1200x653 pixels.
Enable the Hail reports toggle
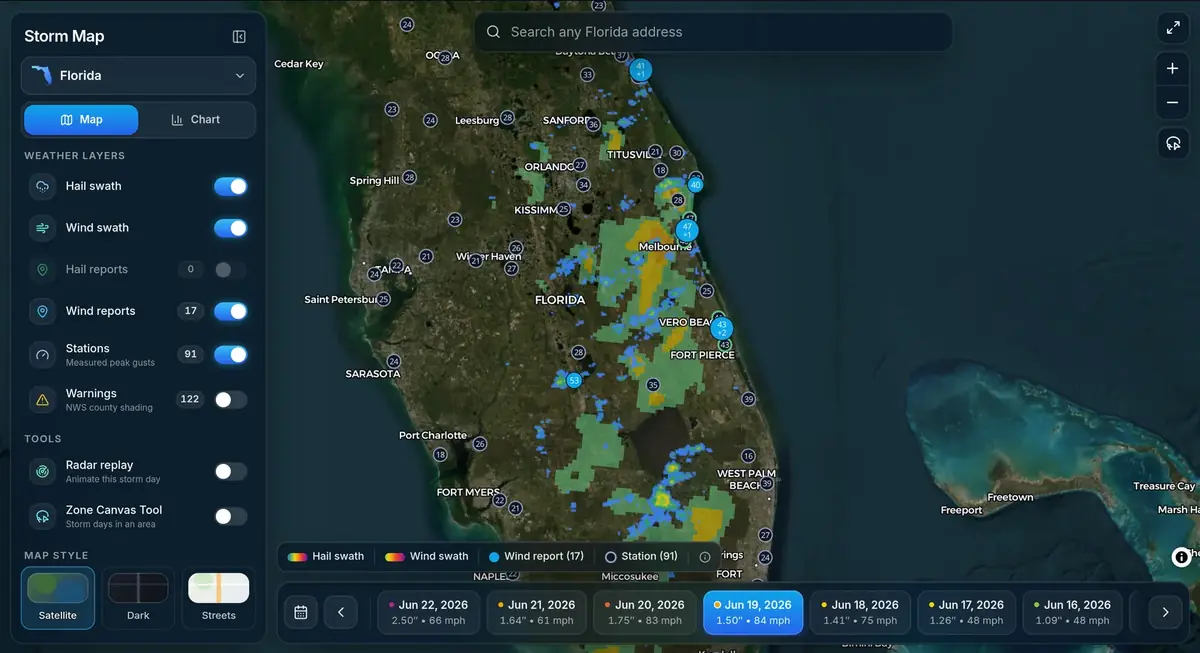[230, 270]
